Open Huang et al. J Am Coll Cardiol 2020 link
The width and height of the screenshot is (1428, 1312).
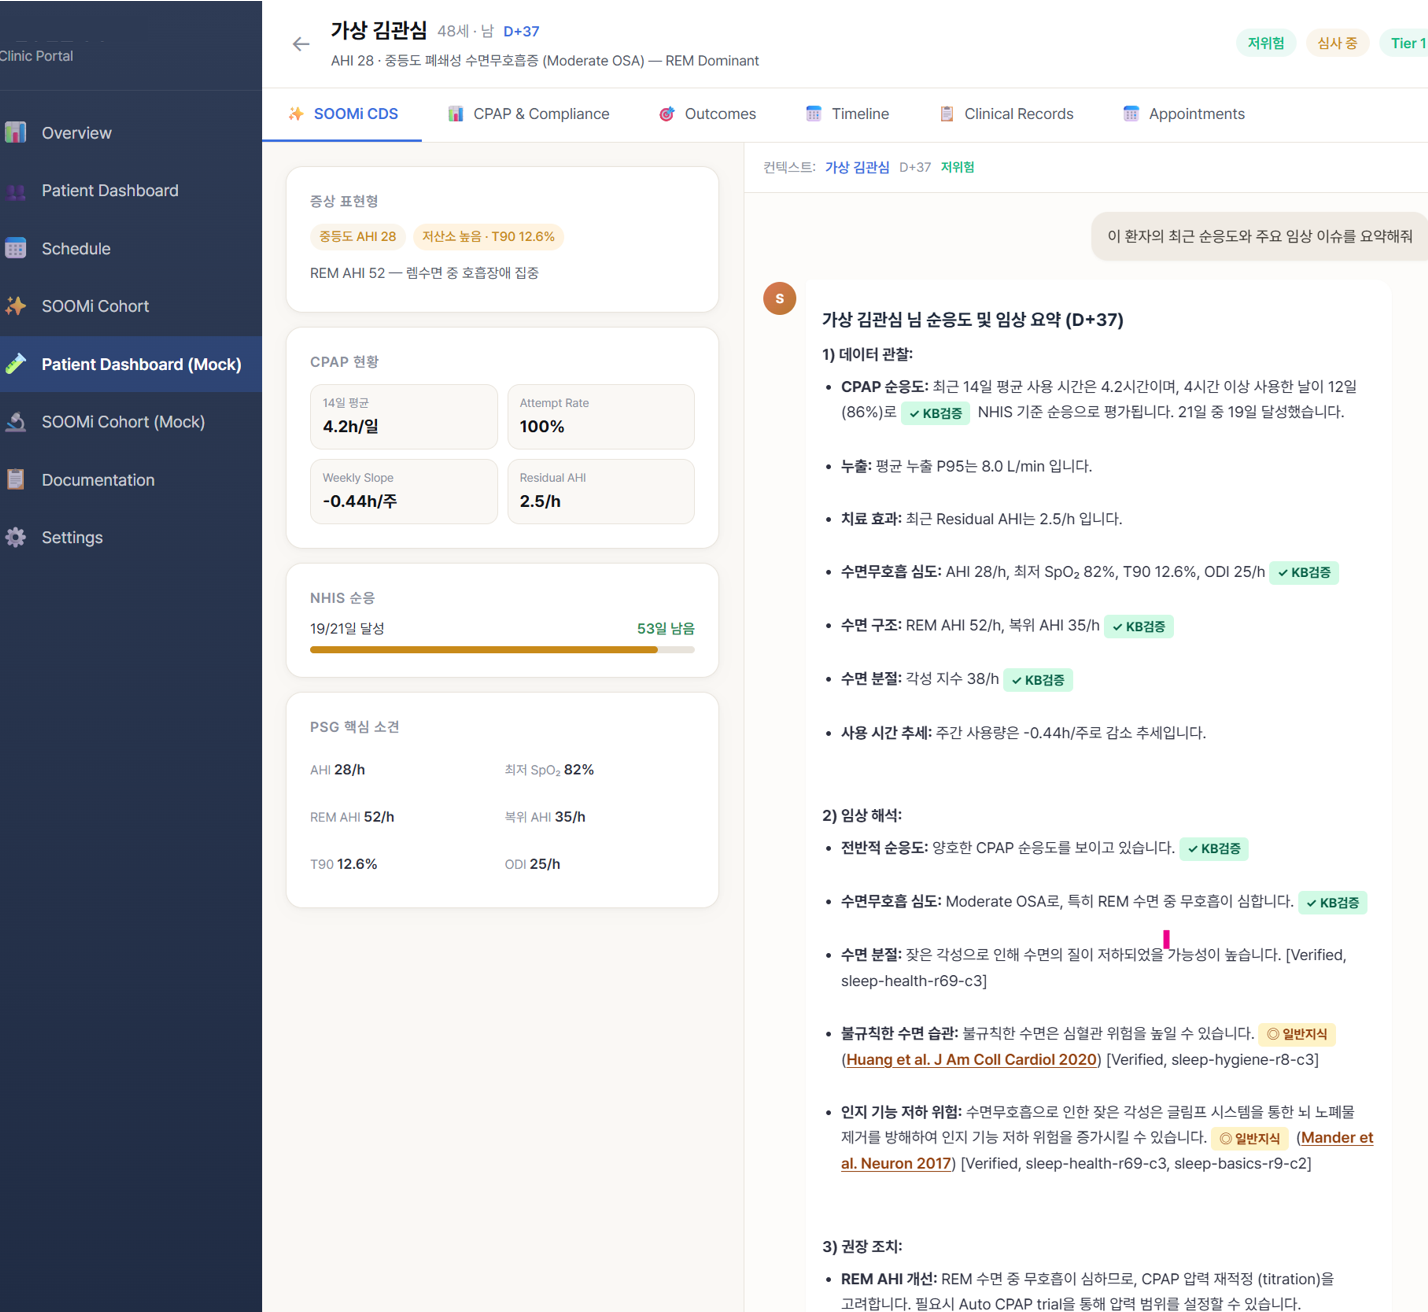click(971, 1060)
